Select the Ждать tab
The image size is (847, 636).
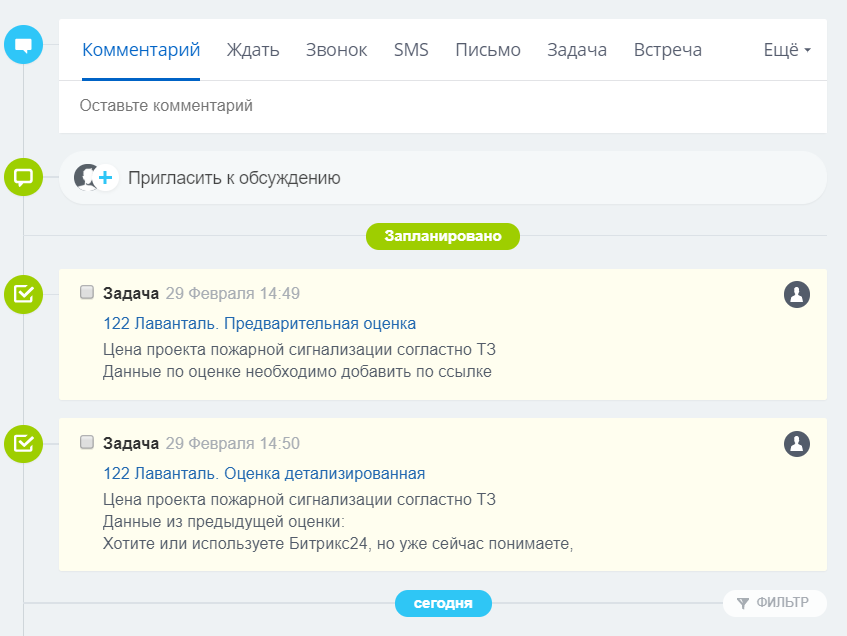(x=253, y=50)
